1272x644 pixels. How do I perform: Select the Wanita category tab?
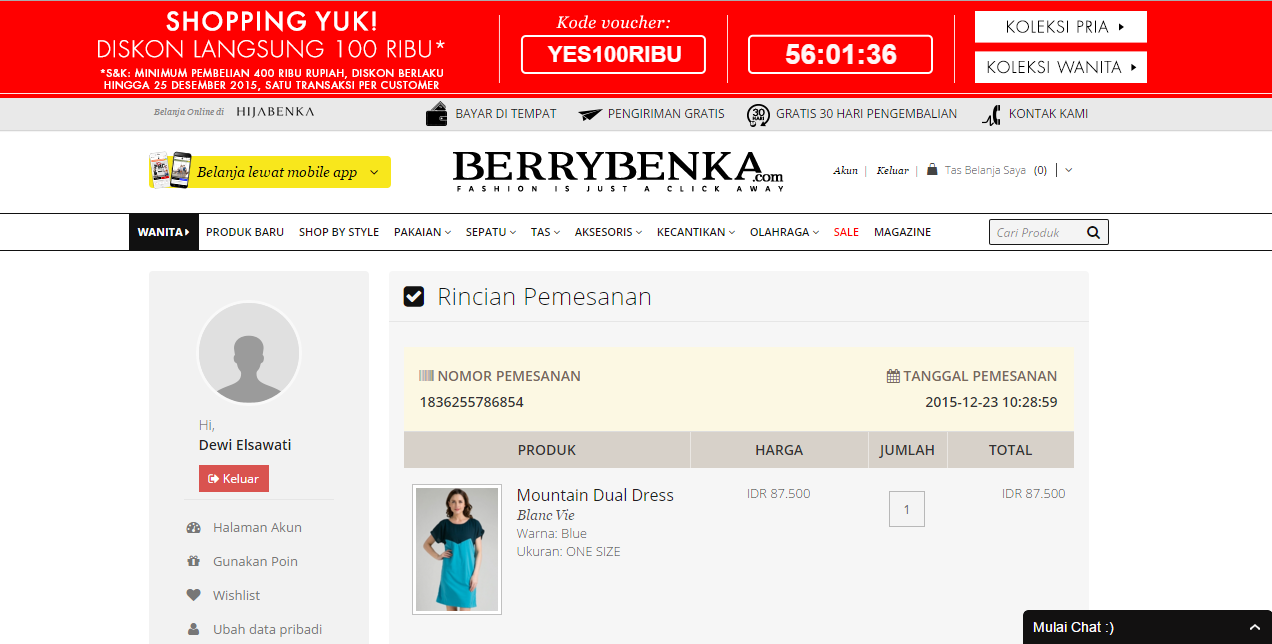164,232
